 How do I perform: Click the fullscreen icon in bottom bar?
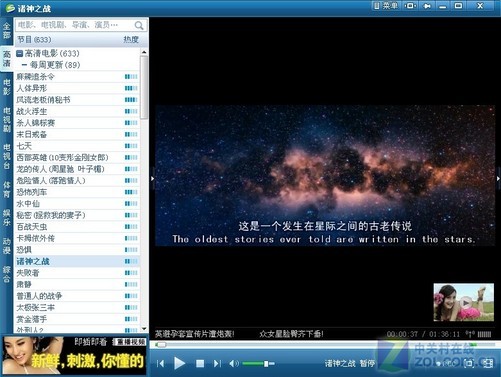pyautogui.click(x=470, y=363)
